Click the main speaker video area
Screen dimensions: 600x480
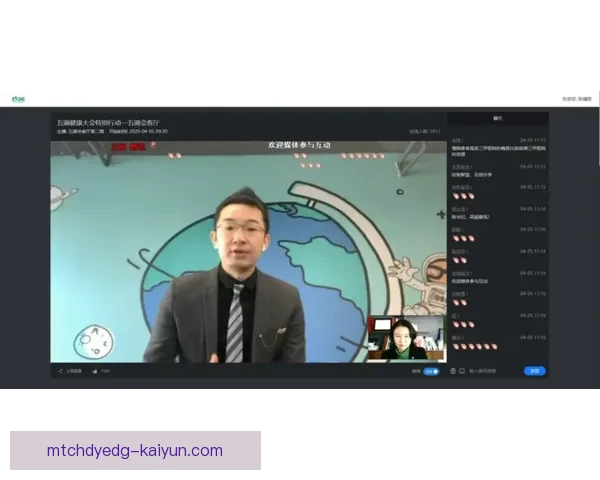(248, 251)
